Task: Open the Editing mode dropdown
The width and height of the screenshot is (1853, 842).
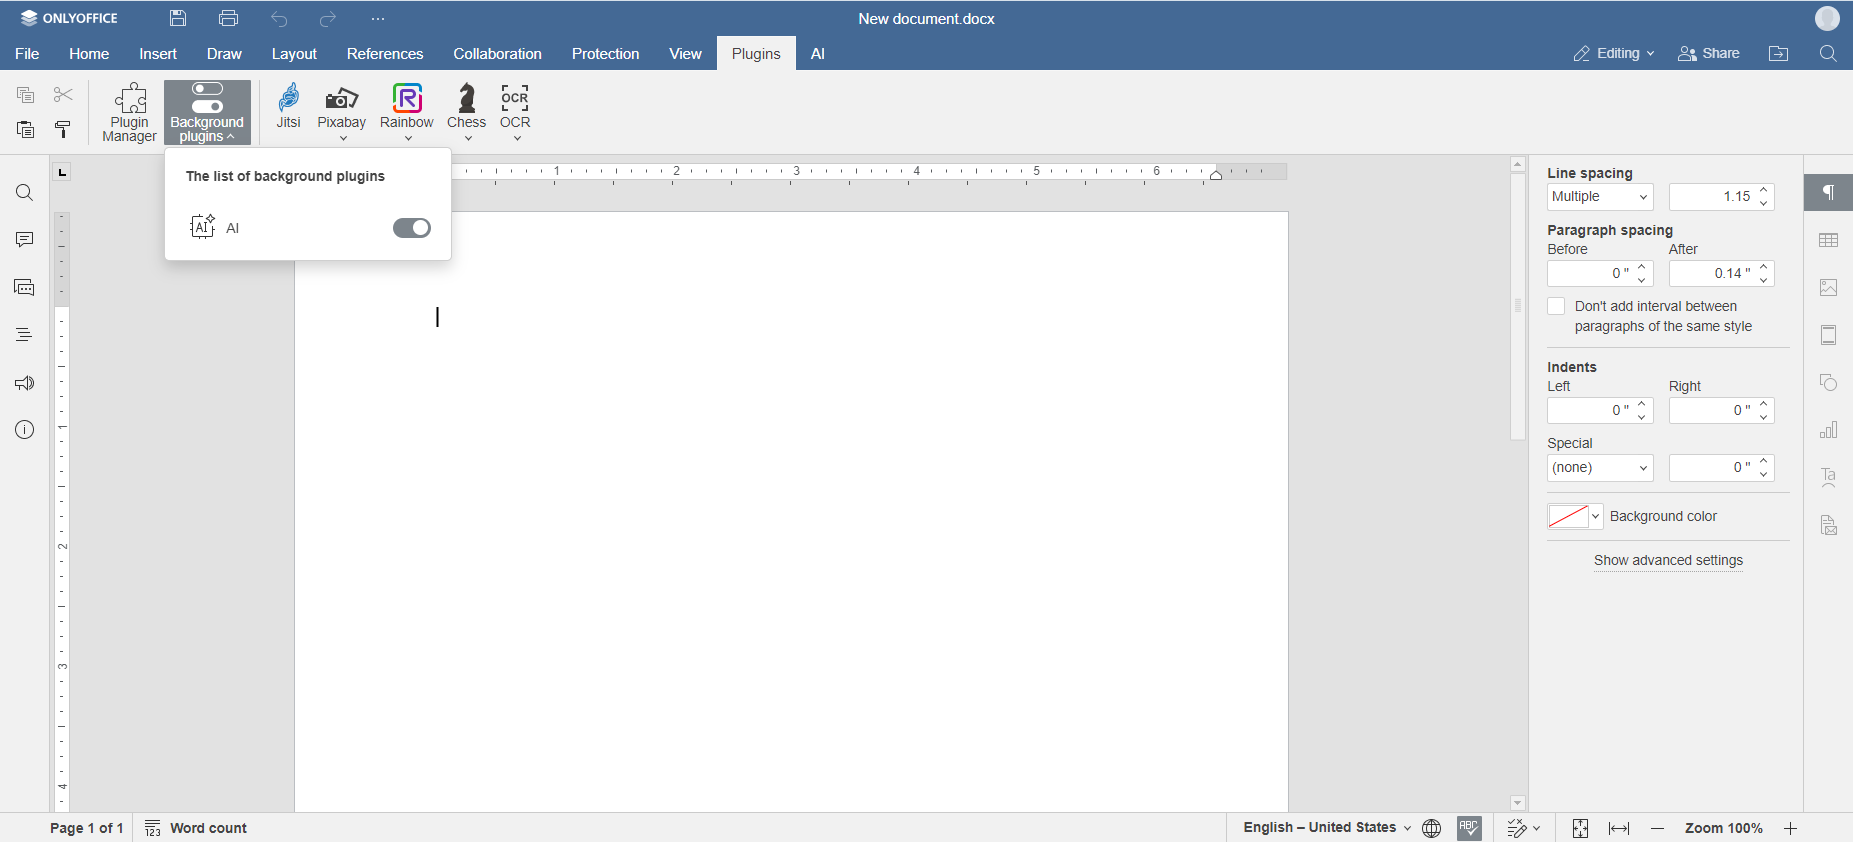Action: click(x=1614, y=54)
